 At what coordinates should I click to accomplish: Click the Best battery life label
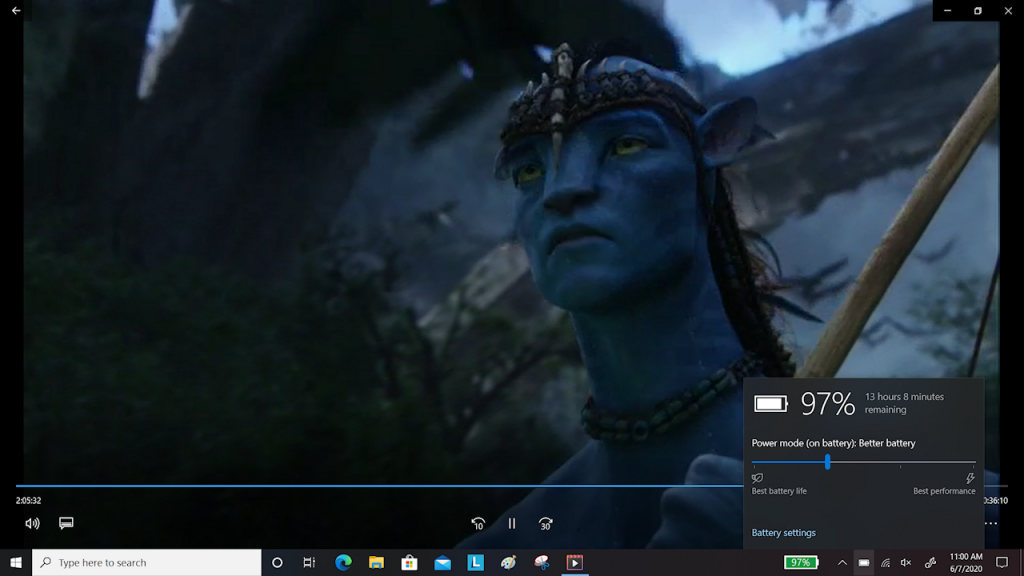pyautogui.click(x=779, y=491)
